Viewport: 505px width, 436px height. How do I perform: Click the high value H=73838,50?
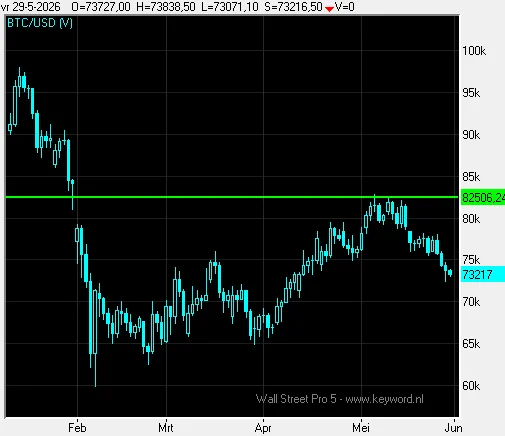click(166, 7)
